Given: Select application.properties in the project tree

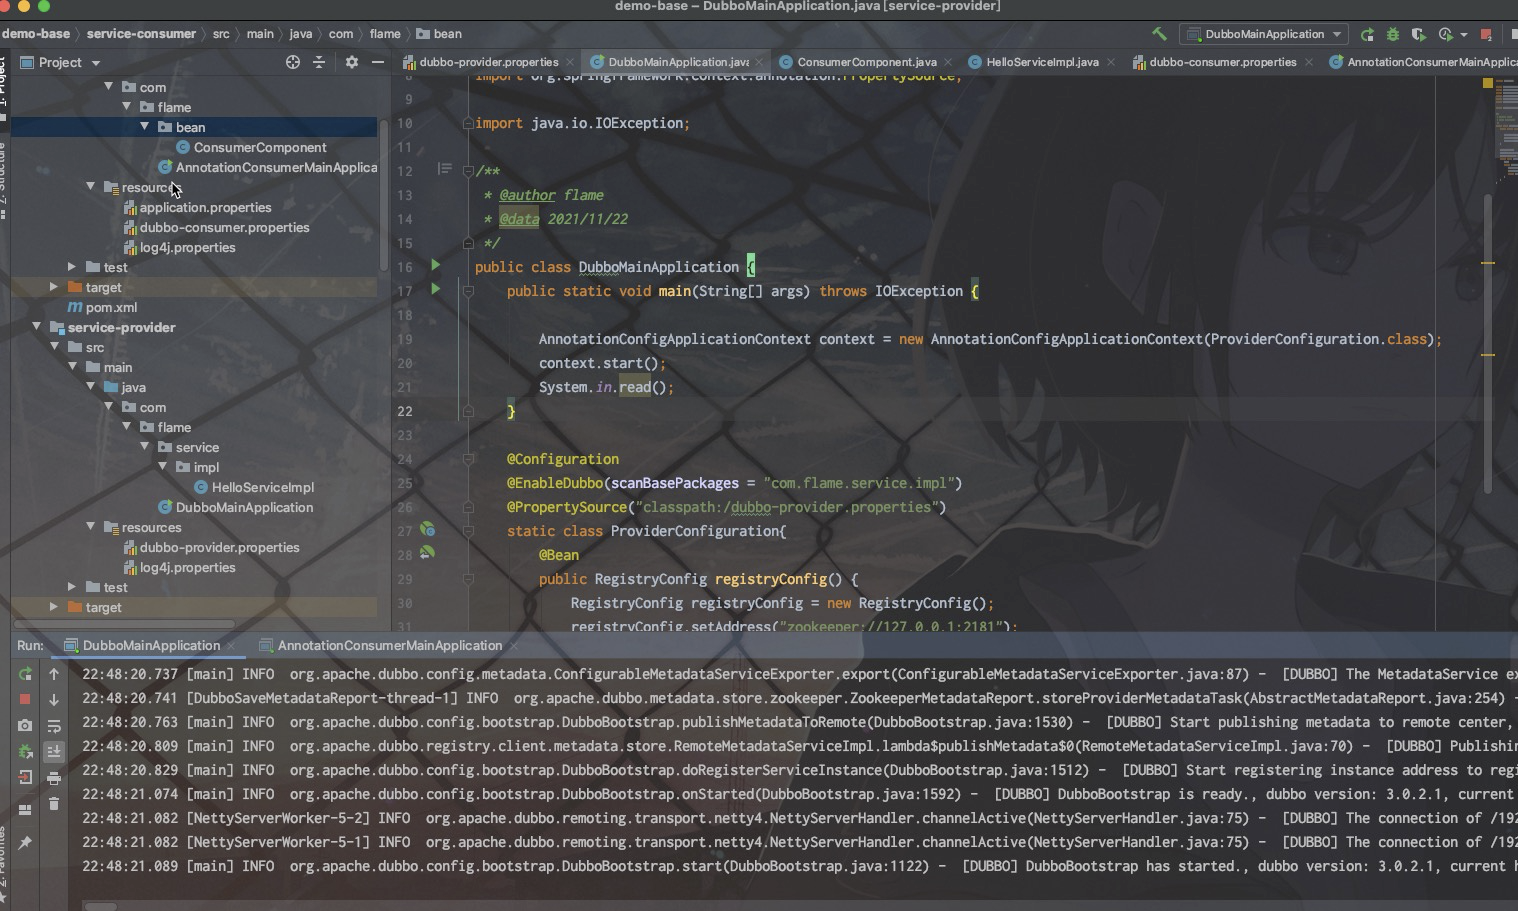Looking at the screenshot, I should pos(205,207).
